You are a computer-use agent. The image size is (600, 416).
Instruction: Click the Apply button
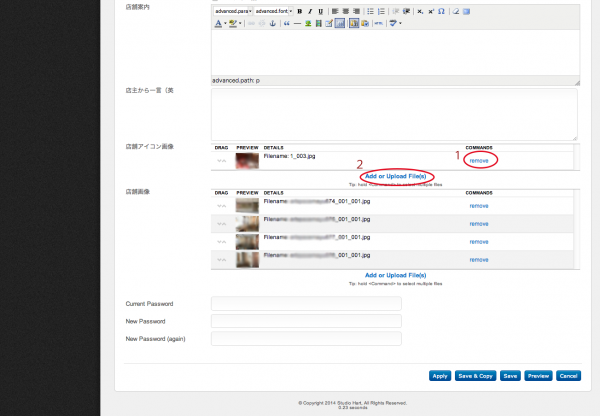pos(439,376)
